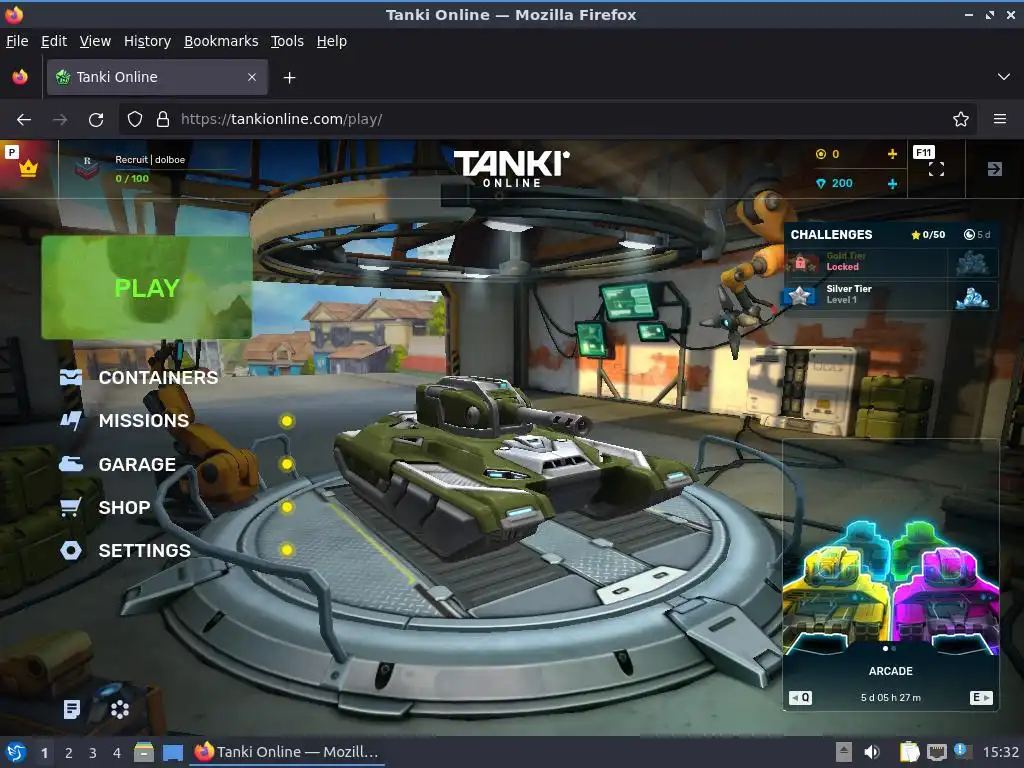
Task: Click the garage tank icon
Action: [71, 464]
